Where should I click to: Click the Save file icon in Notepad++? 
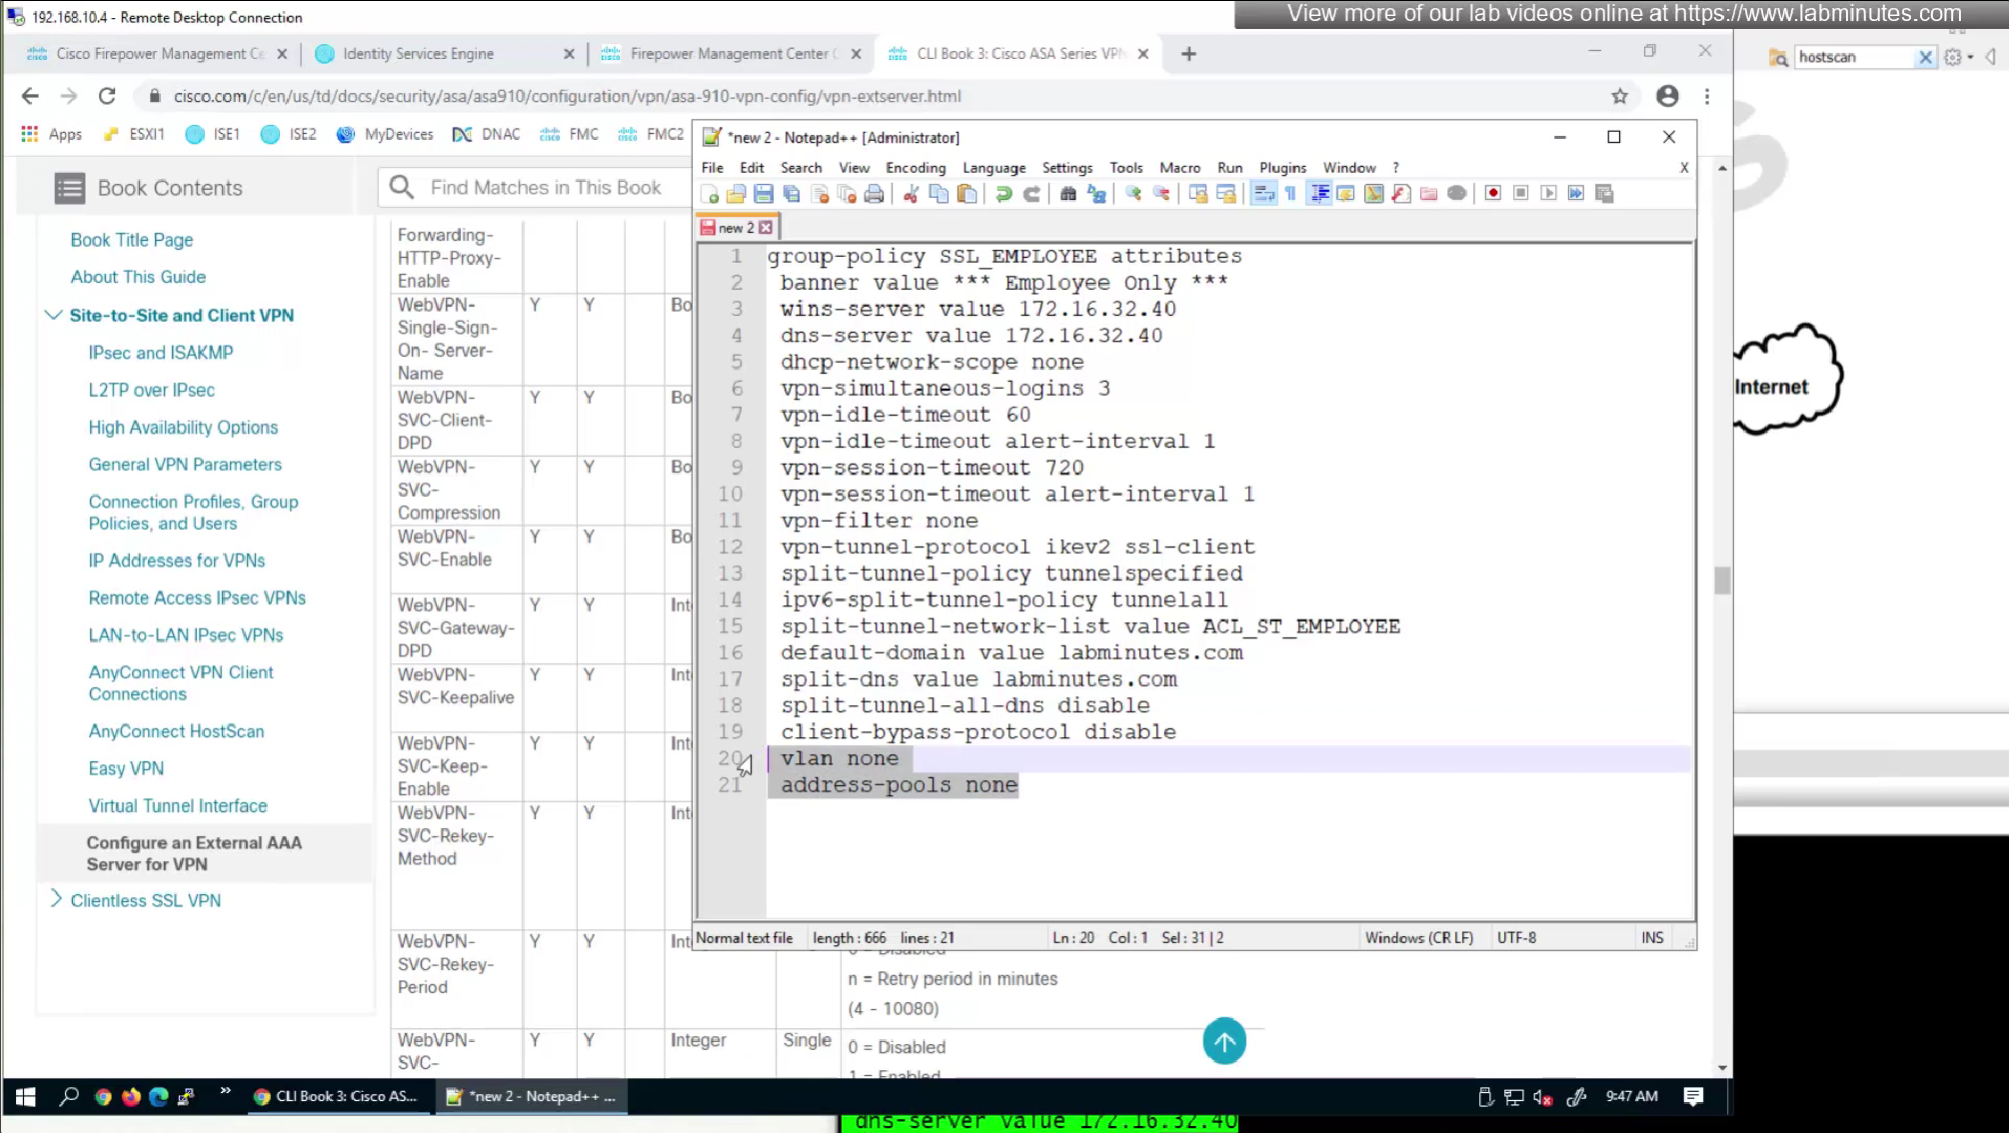(763, 194)
